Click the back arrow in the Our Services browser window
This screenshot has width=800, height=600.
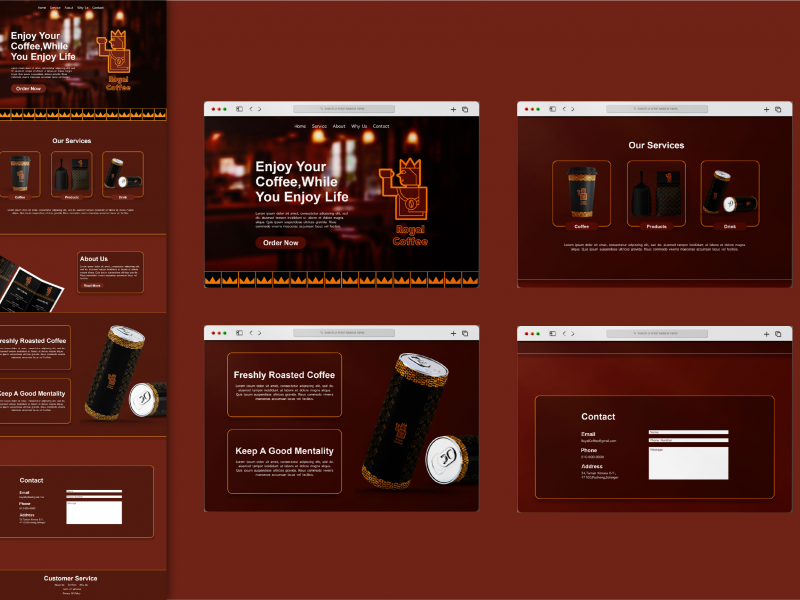coord(563,109)
